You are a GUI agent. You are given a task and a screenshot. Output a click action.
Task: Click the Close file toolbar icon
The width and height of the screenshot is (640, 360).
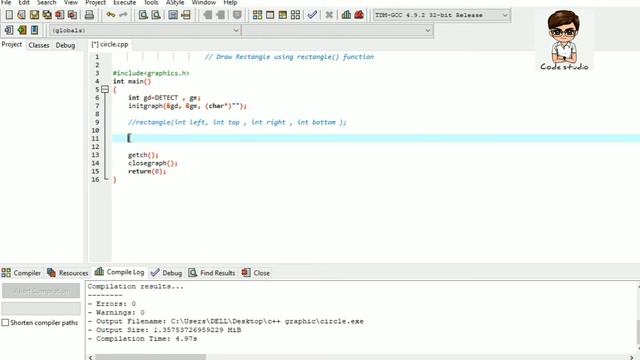coord(60,15)
